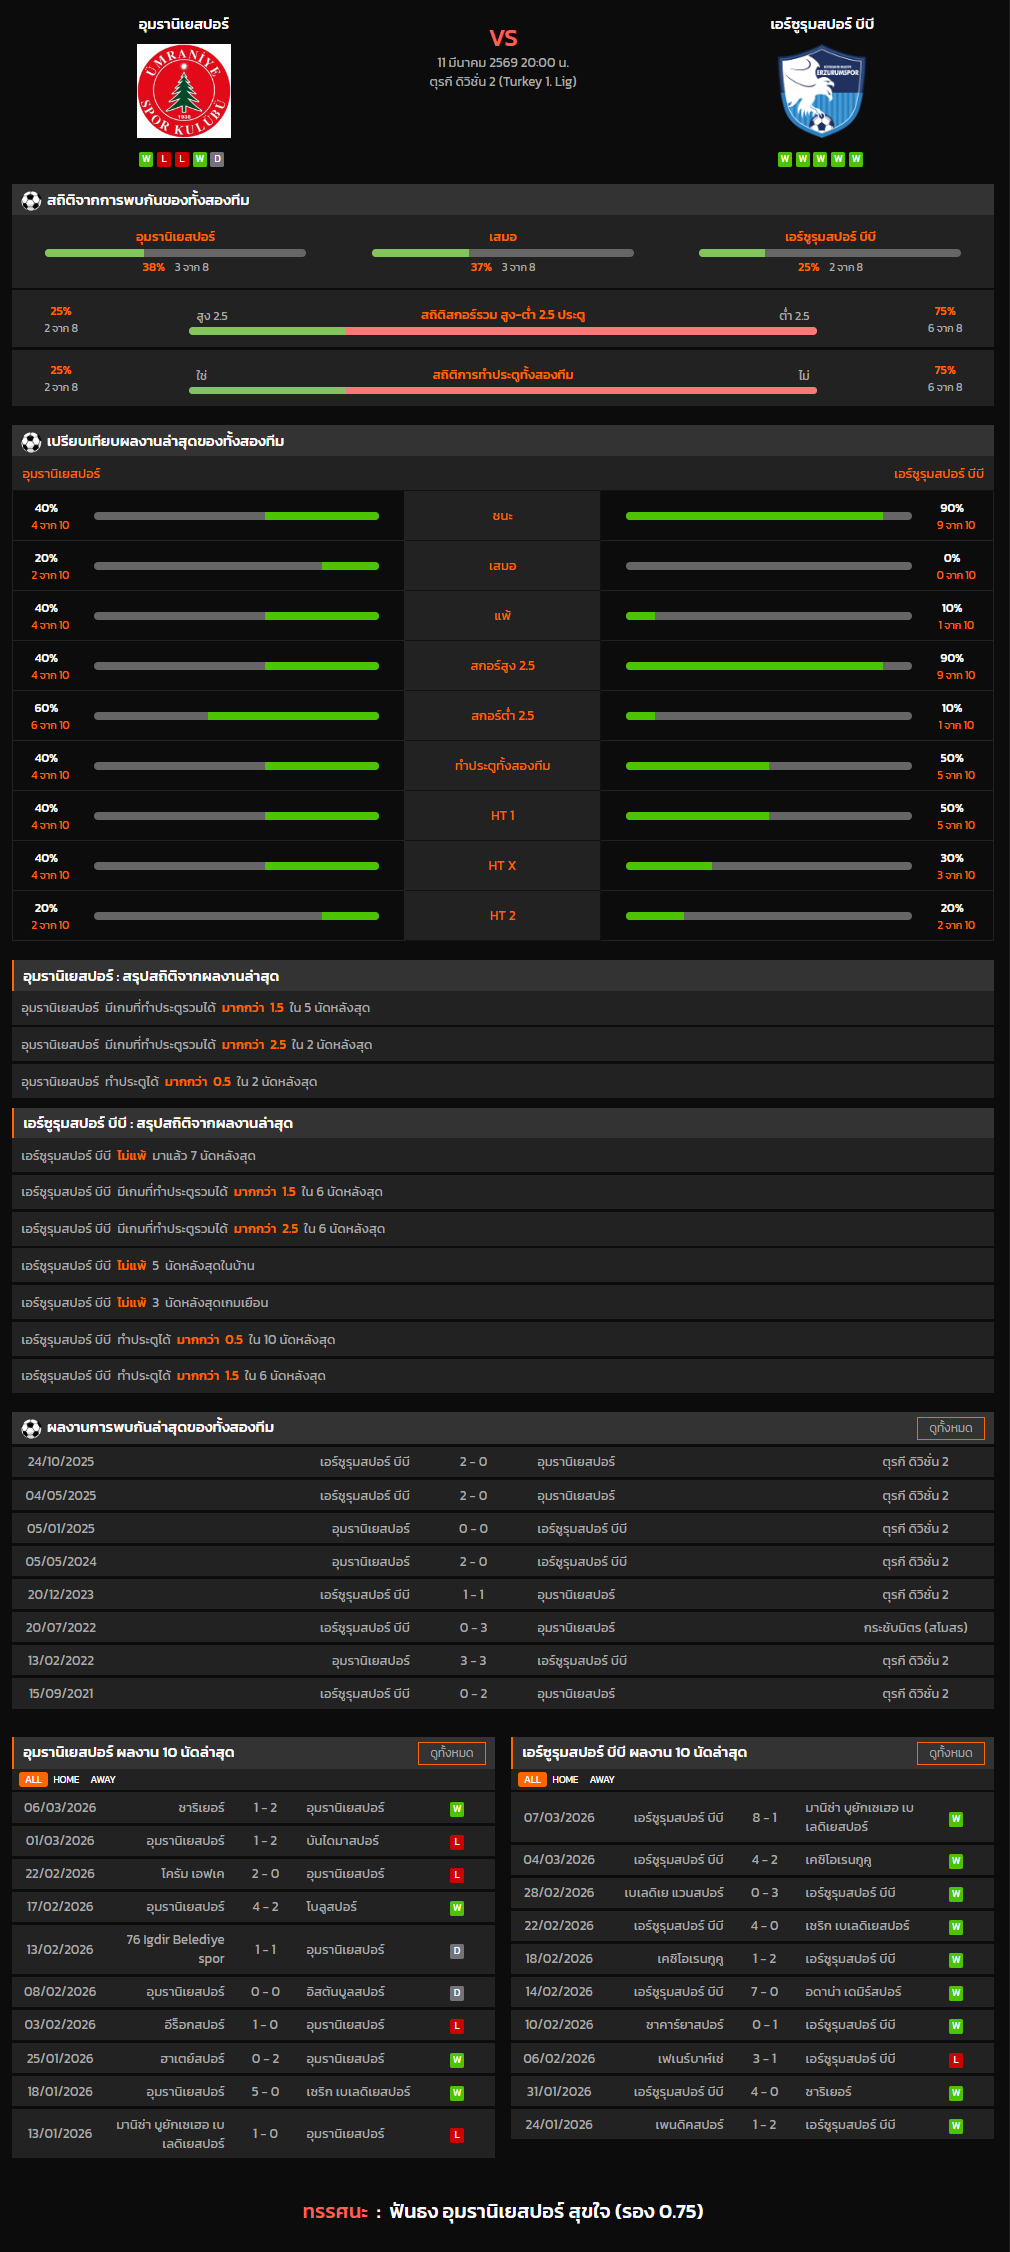Select HOME filter in Erzurumspor last 10 matches
1010x2252 pixels.
click(565, 1779)
